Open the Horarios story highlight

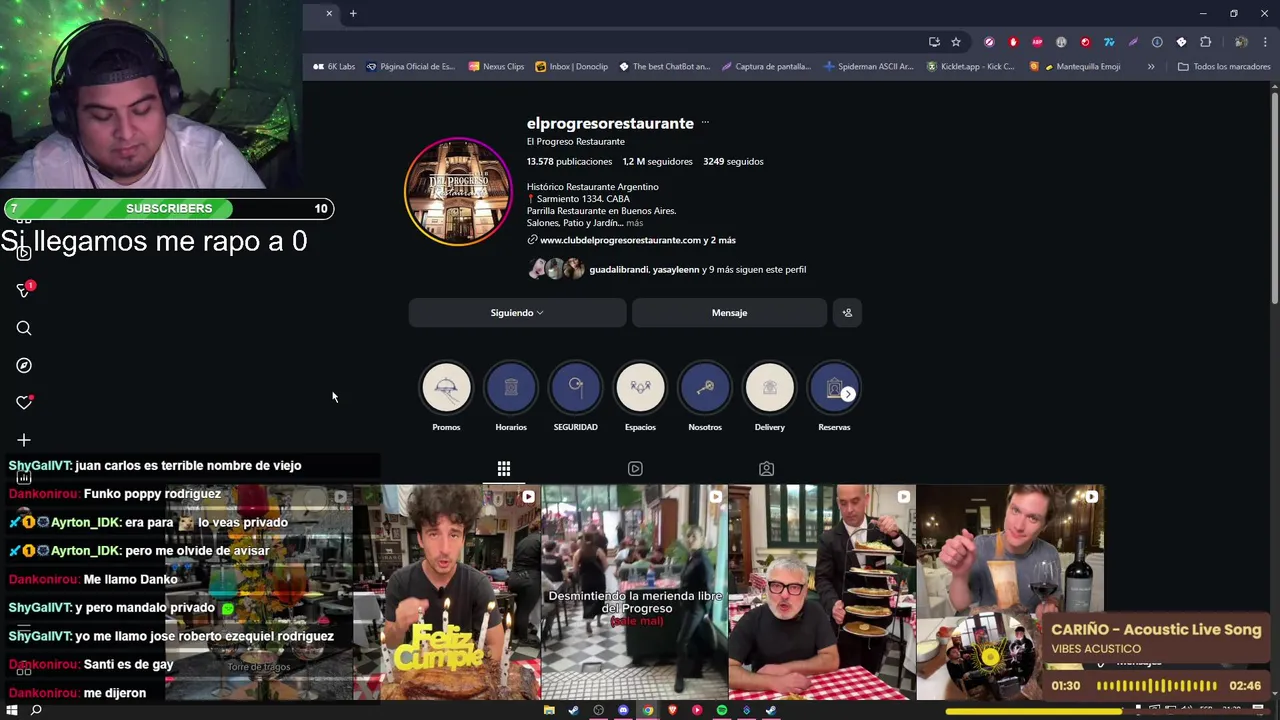pos(511,388)
